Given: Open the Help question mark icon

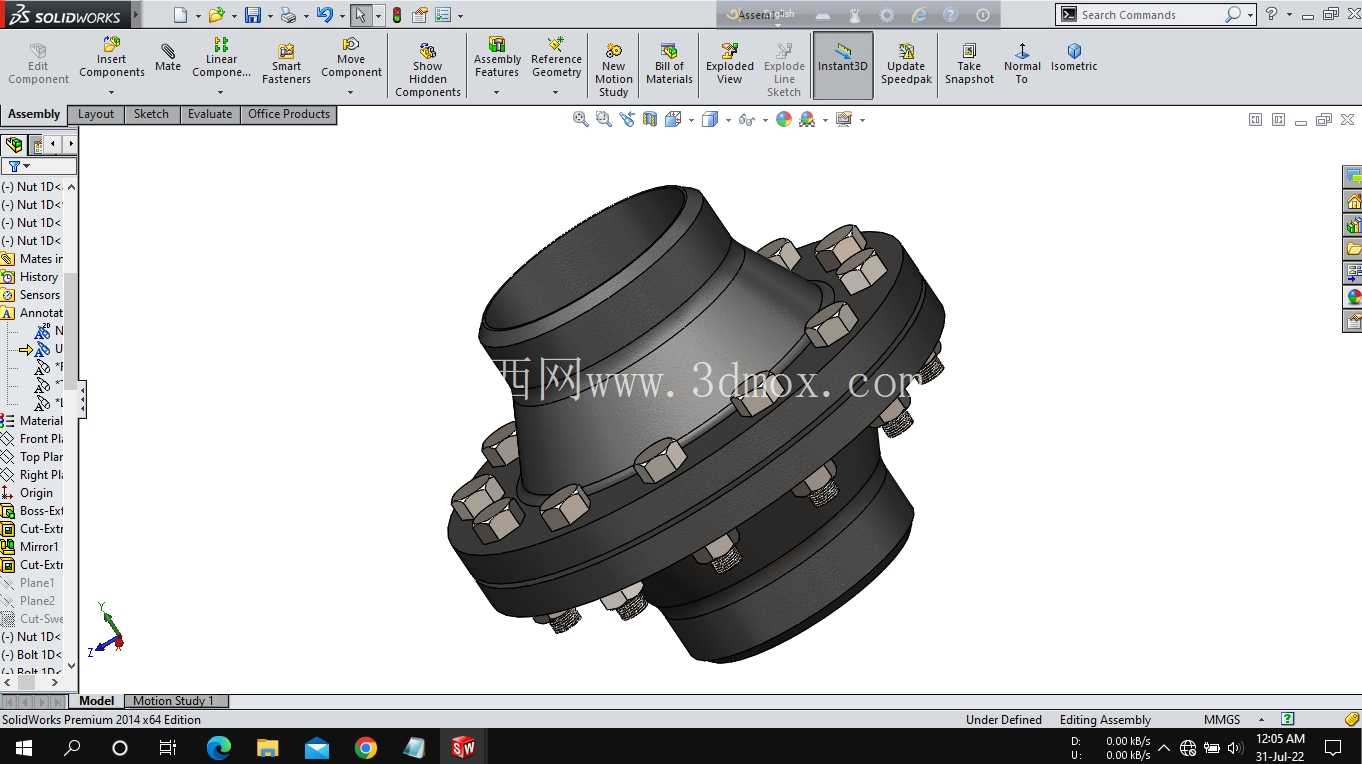Looking at the screenshot, I should click(x=1271, y=14).
